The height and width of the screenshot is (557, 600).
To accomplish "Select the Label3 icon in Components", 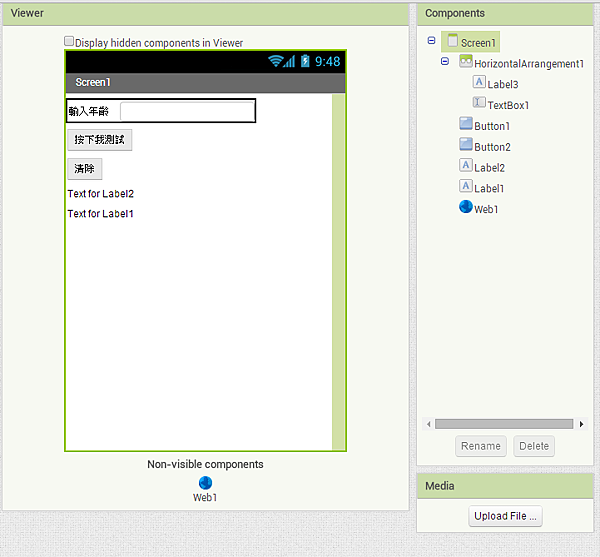I will (479, 82).
